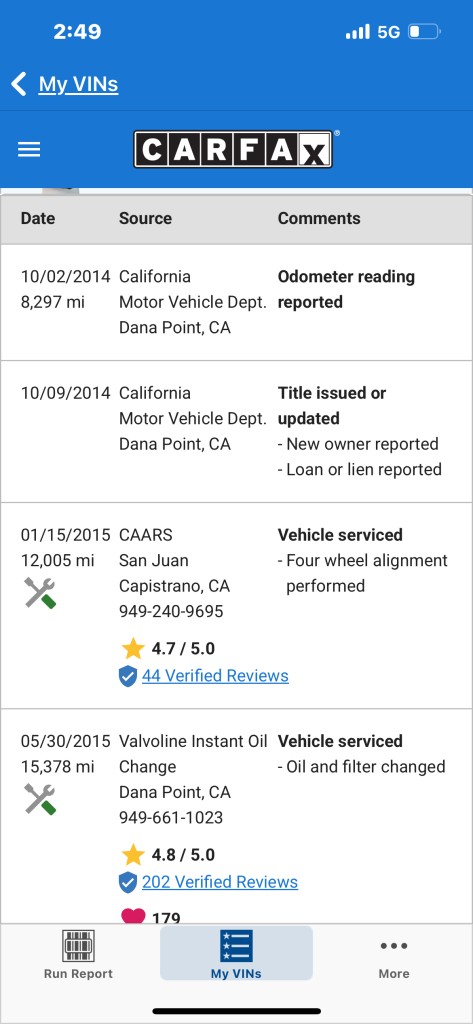Go back to My VINs link
Viewport: 473px width, 1024px height.
point(78,84)
